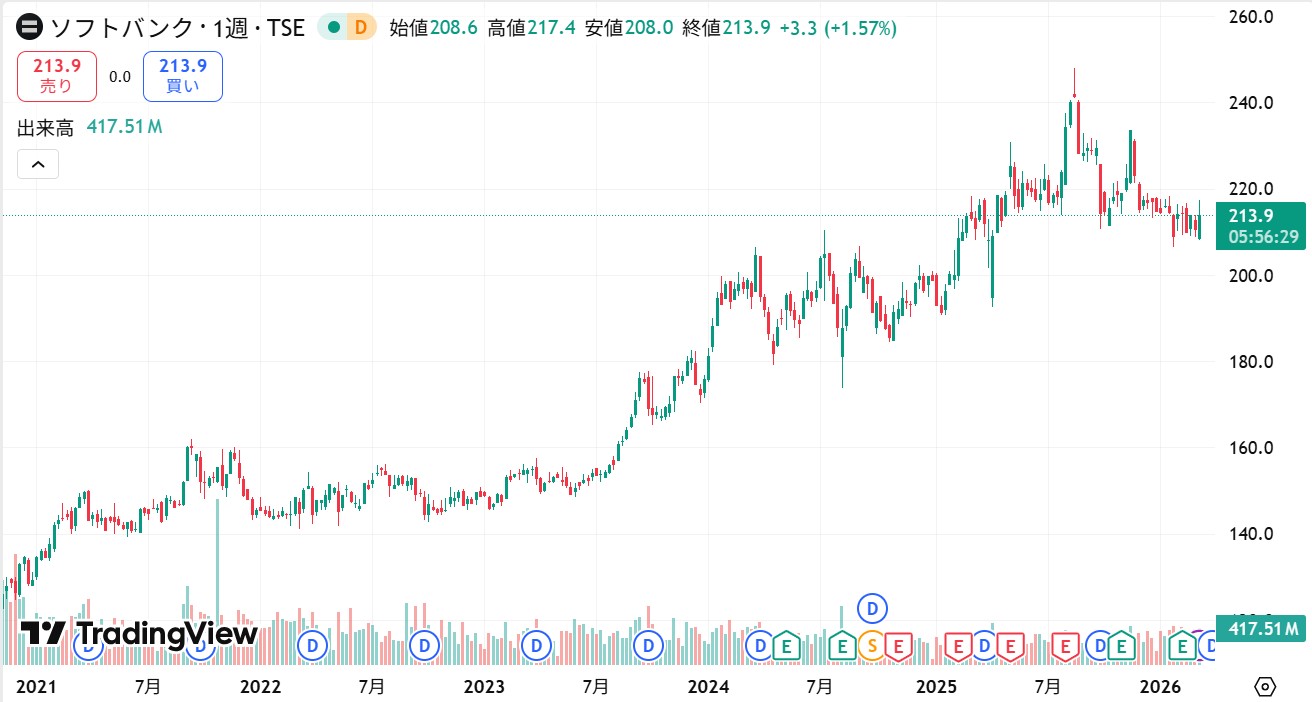Click the first green E earnings marker in 2024
The width and height of the screenshot is (1312, 702).
pyautogui.click(x=786, y=647)
